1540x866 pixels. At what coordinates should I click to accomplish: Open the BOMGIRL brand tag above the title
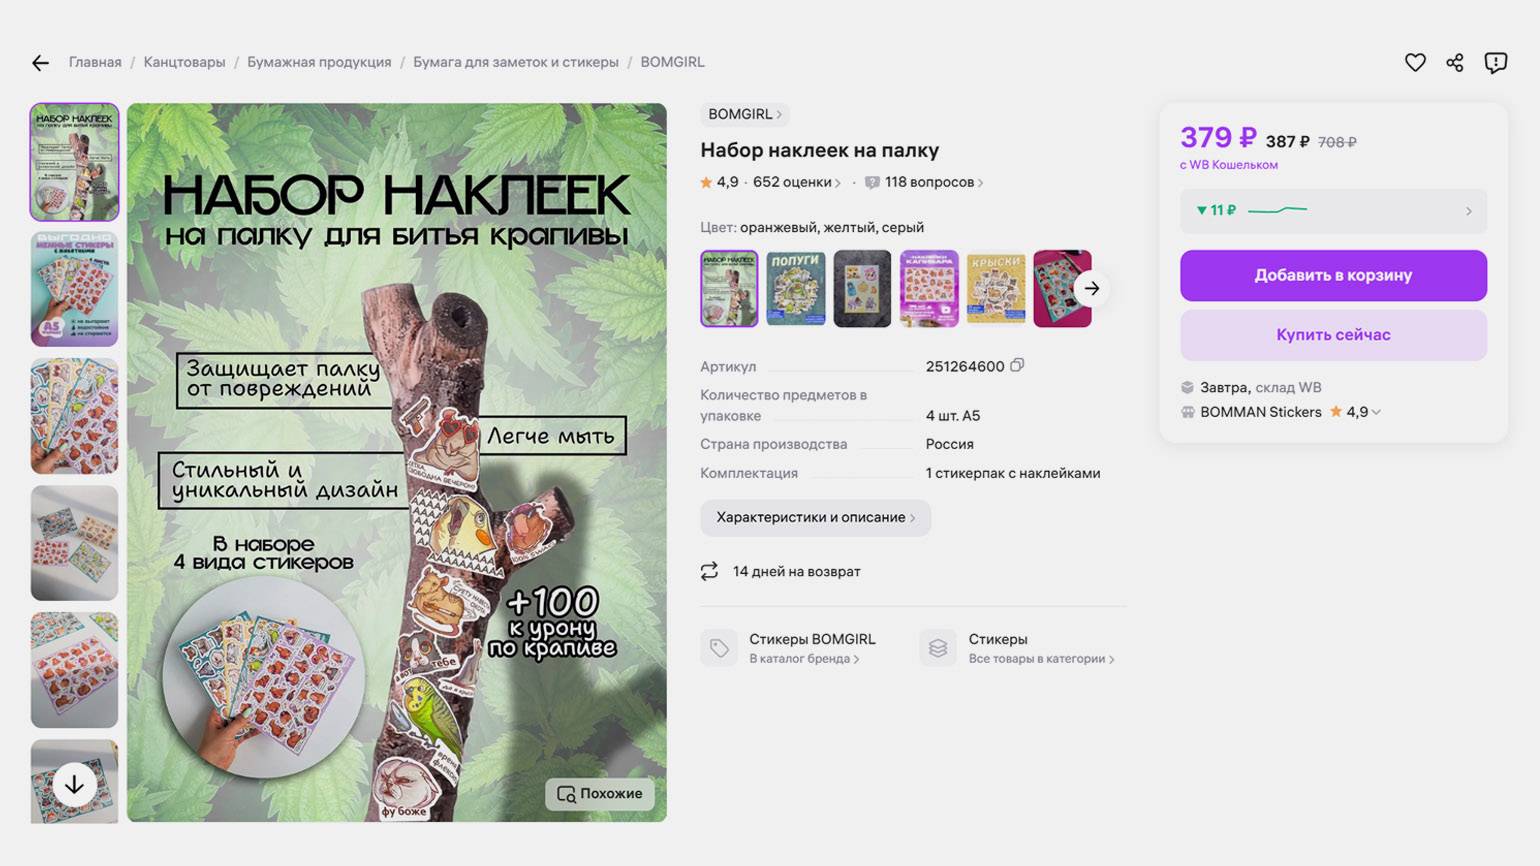[x=745, y=114]
